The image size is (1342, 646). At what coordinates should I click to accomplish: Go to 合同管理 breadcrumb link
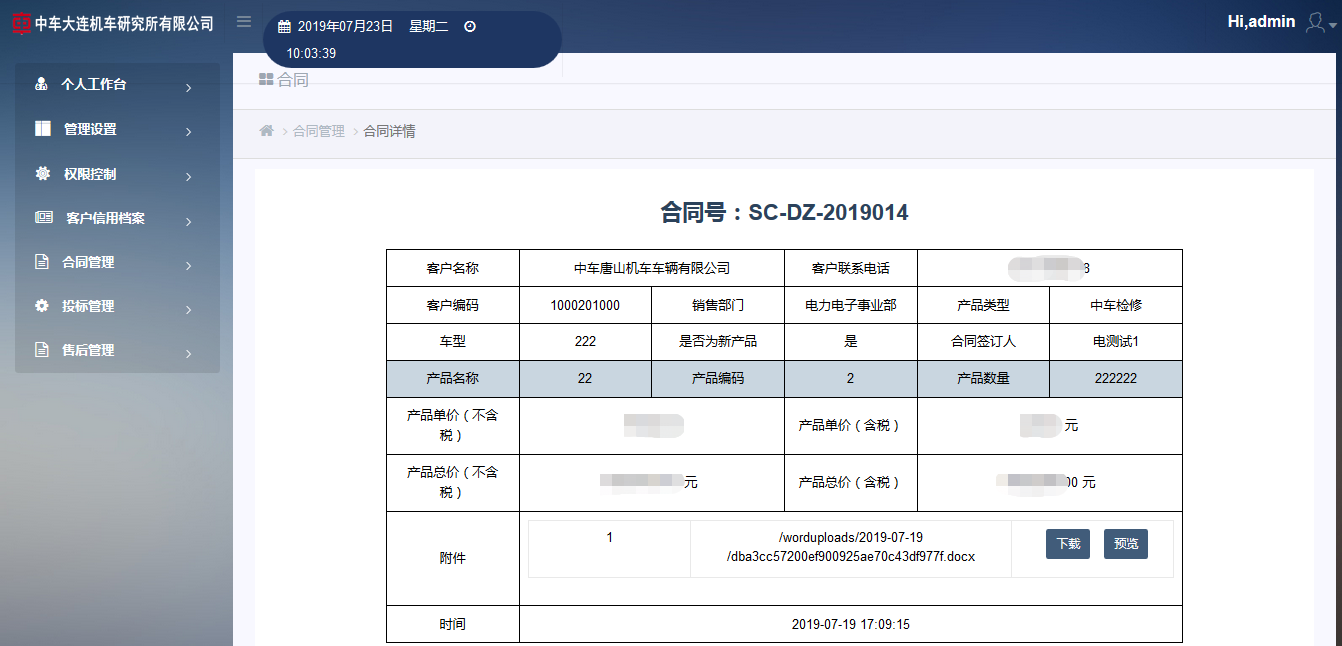point(318,131)
